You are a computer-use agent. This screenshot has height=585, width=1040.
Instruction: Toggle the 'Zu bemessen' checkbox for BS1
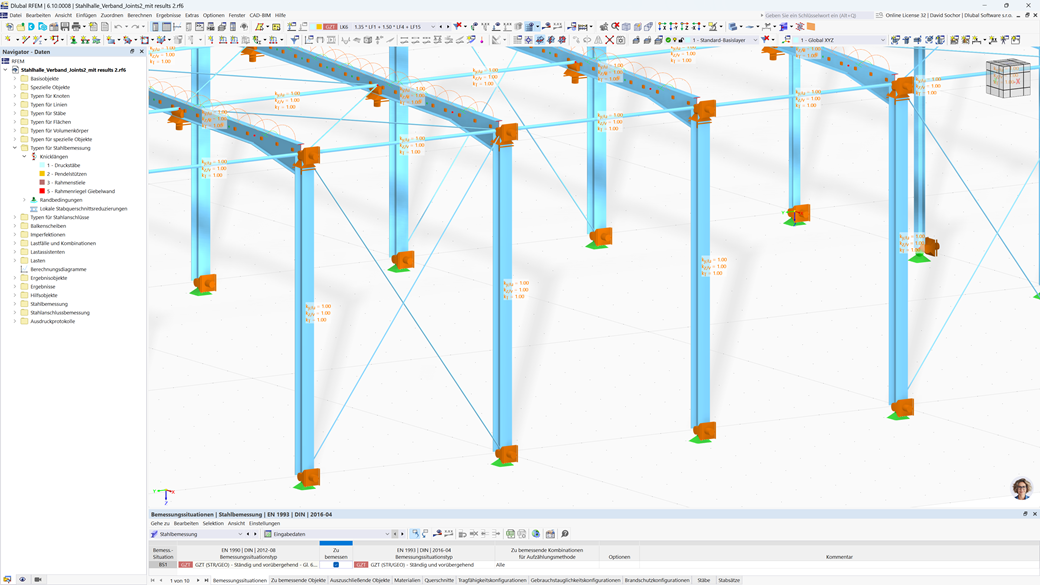336,564
